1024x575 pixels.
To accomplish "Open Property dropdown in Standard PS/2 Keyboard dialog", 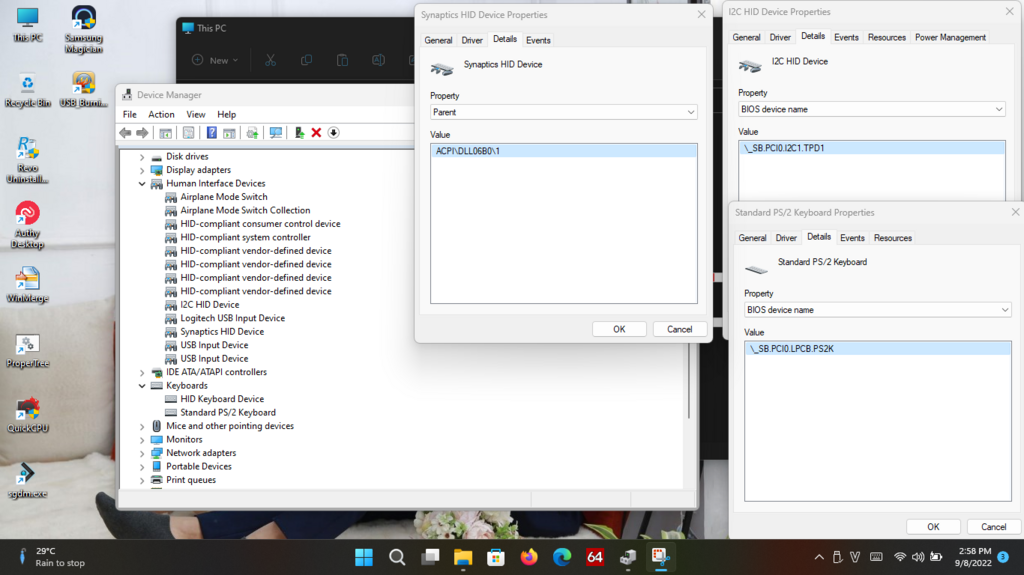I will [x=877, y=310].
